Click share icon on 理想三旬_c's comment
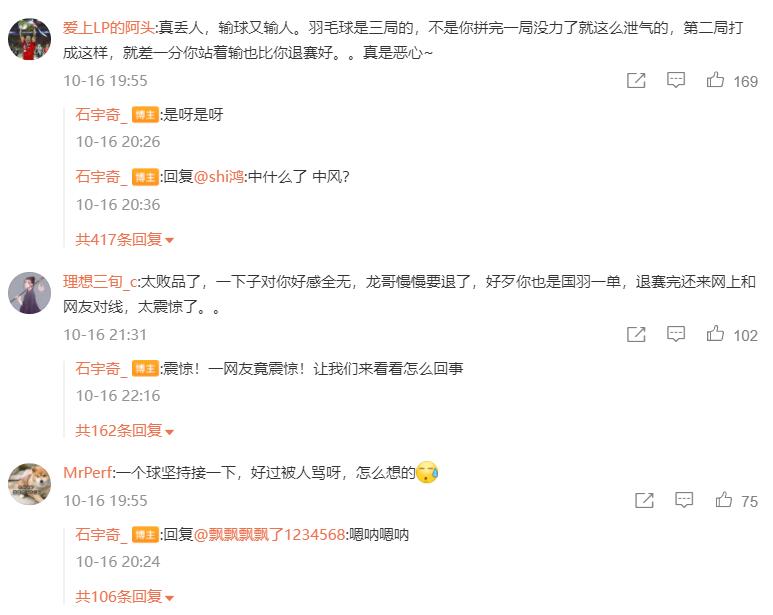Viewport: 773px width, 615px height. coord(636,335)
